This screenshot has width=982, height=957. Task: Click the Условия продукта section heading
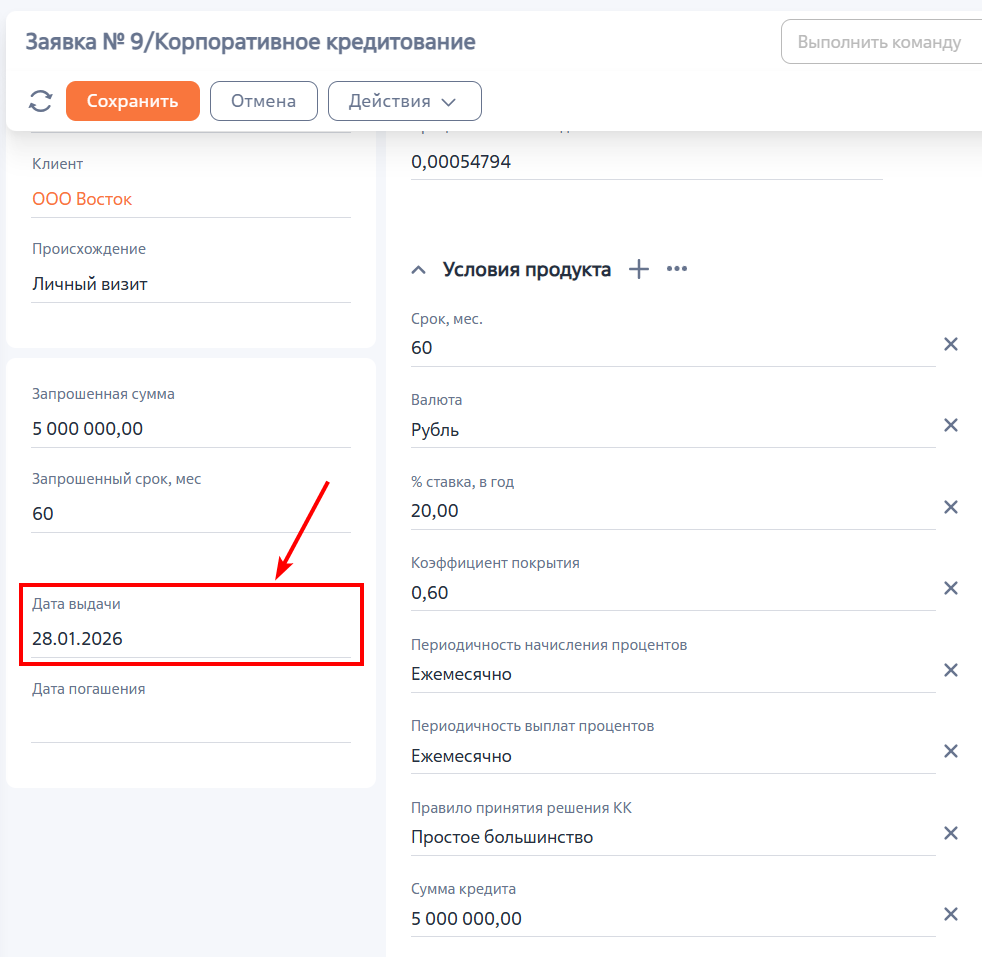[527, 269]
